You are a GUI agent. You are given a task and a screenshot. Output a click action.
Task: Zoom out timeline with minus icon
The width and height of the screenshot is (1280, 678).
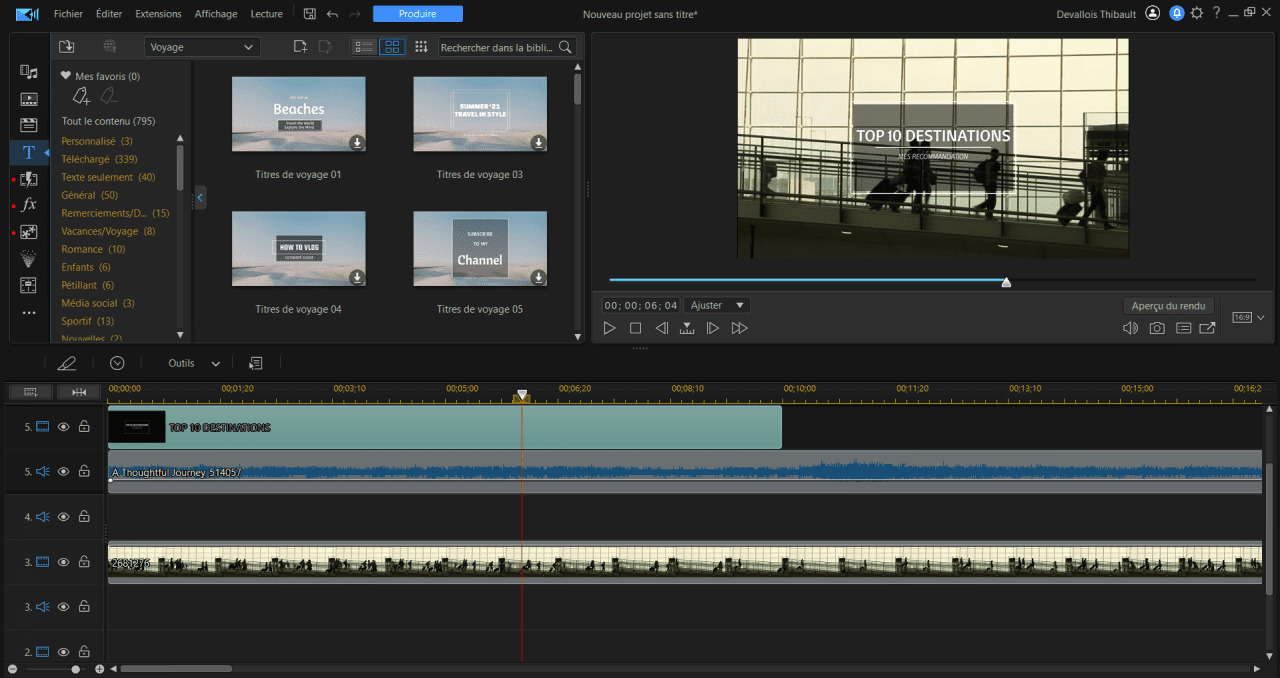12,669
